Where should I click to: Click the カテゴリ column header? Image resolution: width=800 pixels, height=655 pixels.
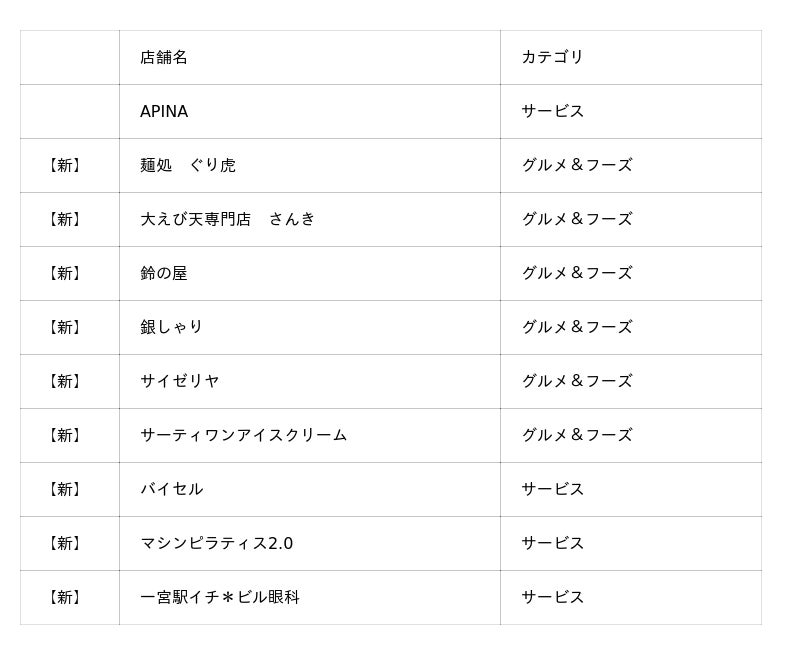[x=552, y=57]
